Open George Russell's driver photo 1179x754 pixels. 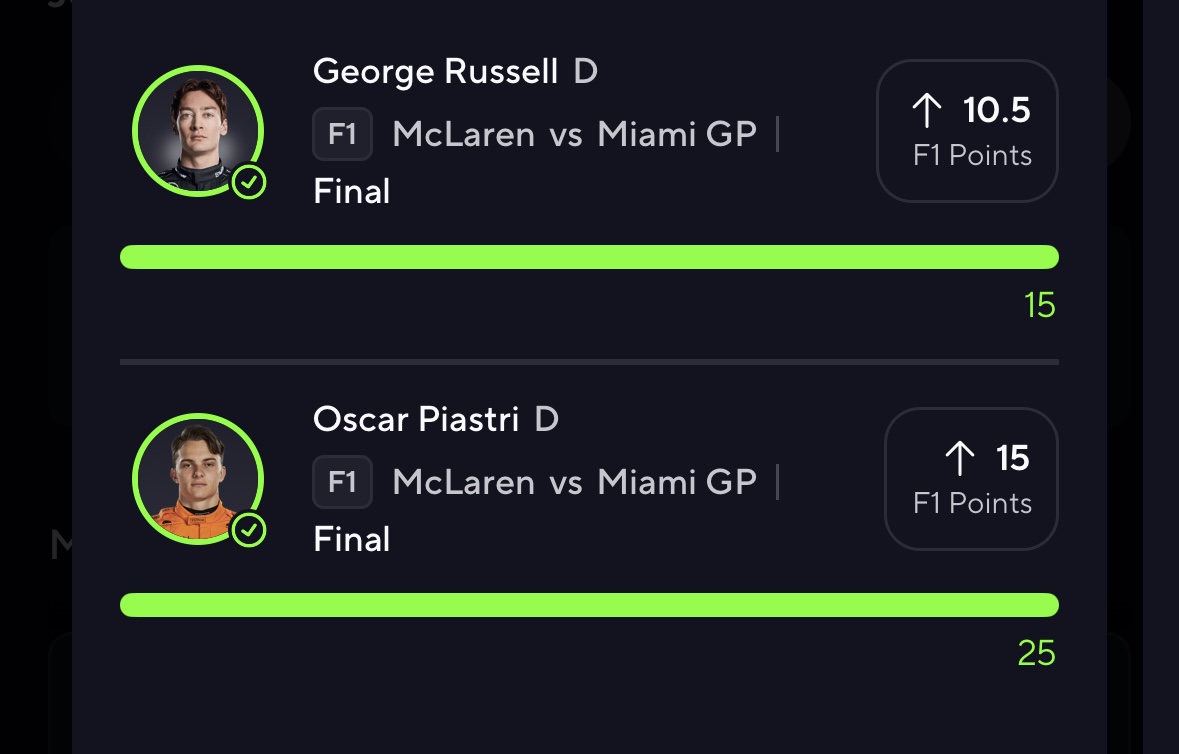197,130
